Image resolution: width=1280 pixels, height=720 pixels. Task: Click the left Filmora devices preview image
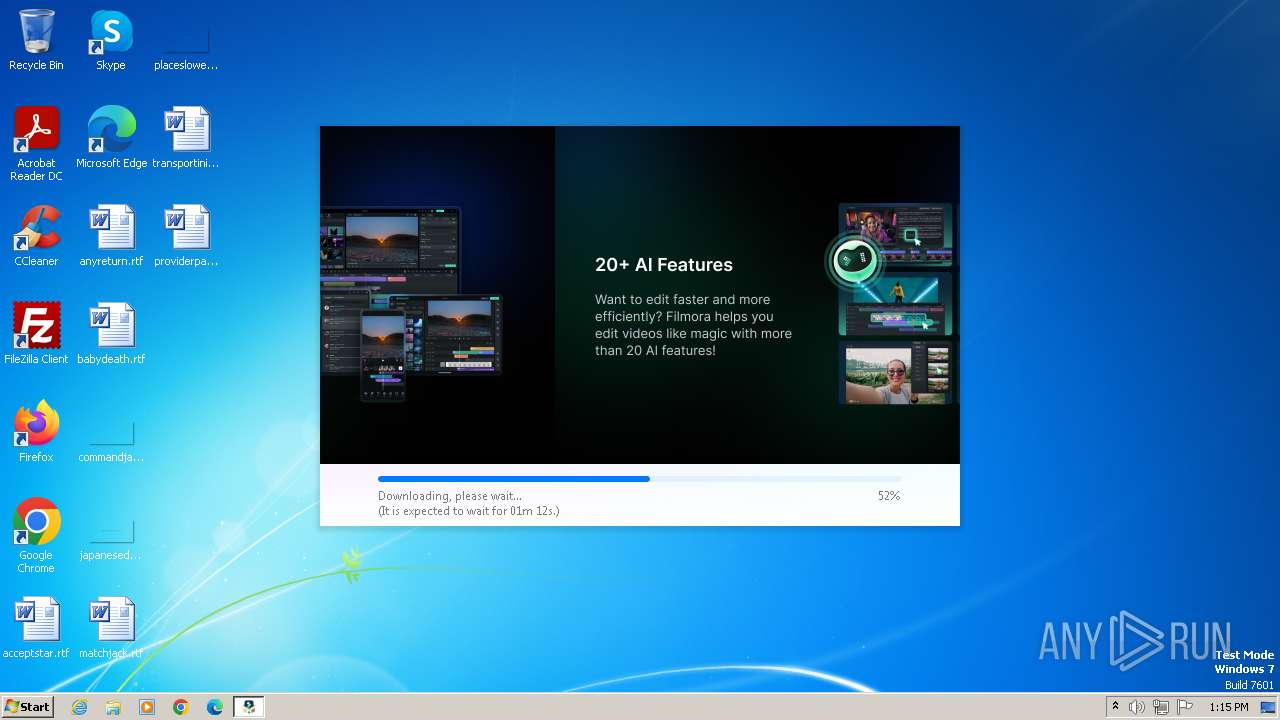tap(411, 303)
